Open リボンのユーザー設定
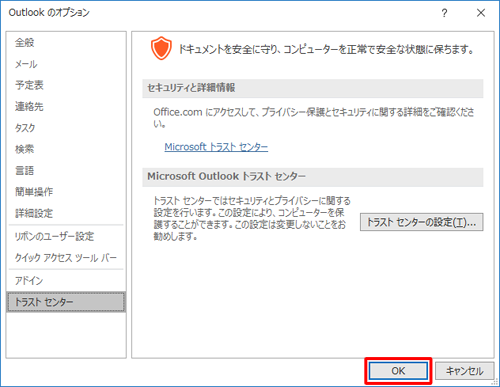The width and height of the screenshot is (500, 387). coord(66,236)
